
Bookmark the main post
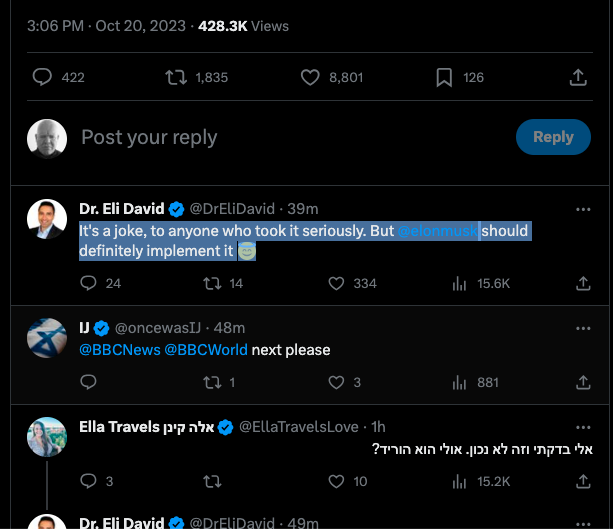pos(444,77)
